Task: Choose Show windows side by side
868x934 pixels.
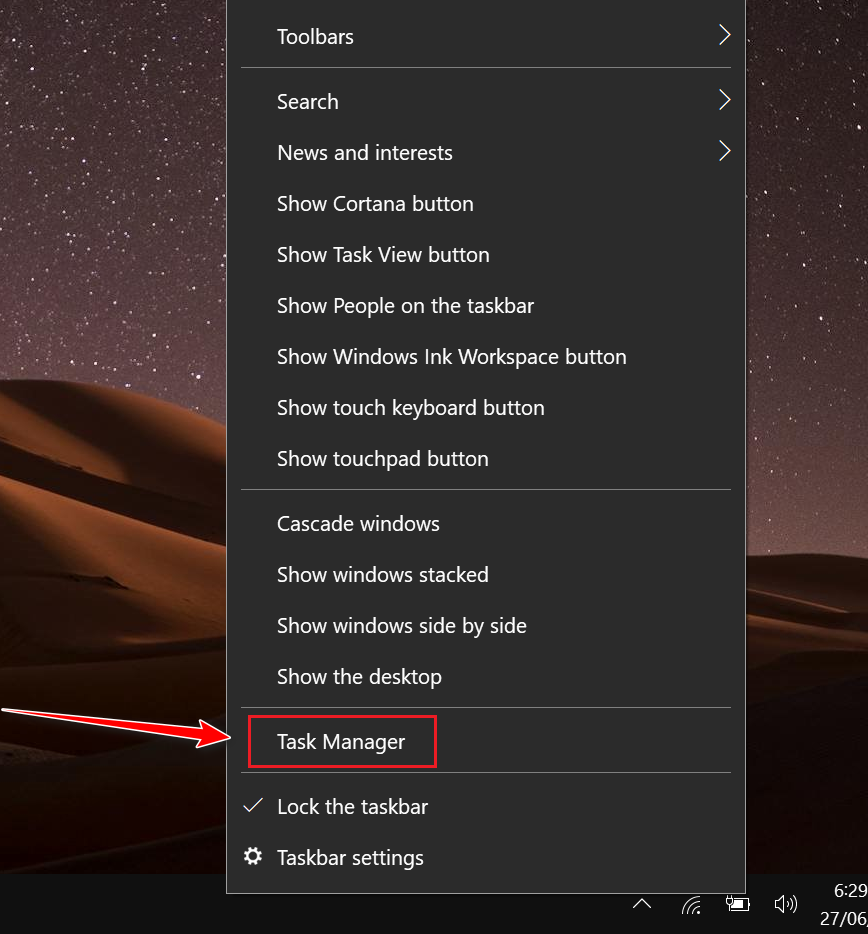Action: point(401,626)
